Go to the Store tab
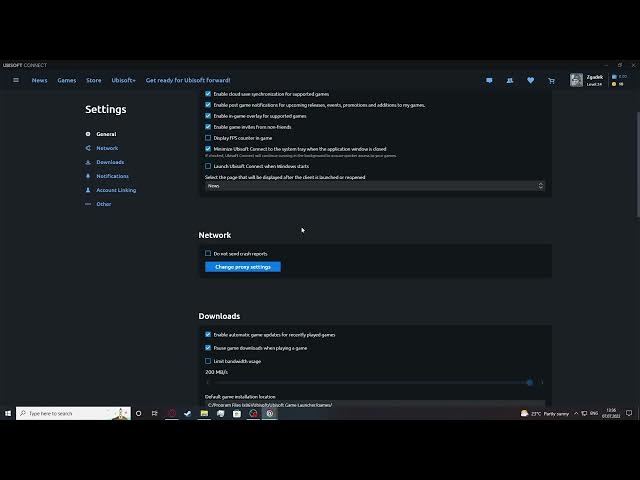This screenshot has width=640, height=480. (x=93, y=80)
